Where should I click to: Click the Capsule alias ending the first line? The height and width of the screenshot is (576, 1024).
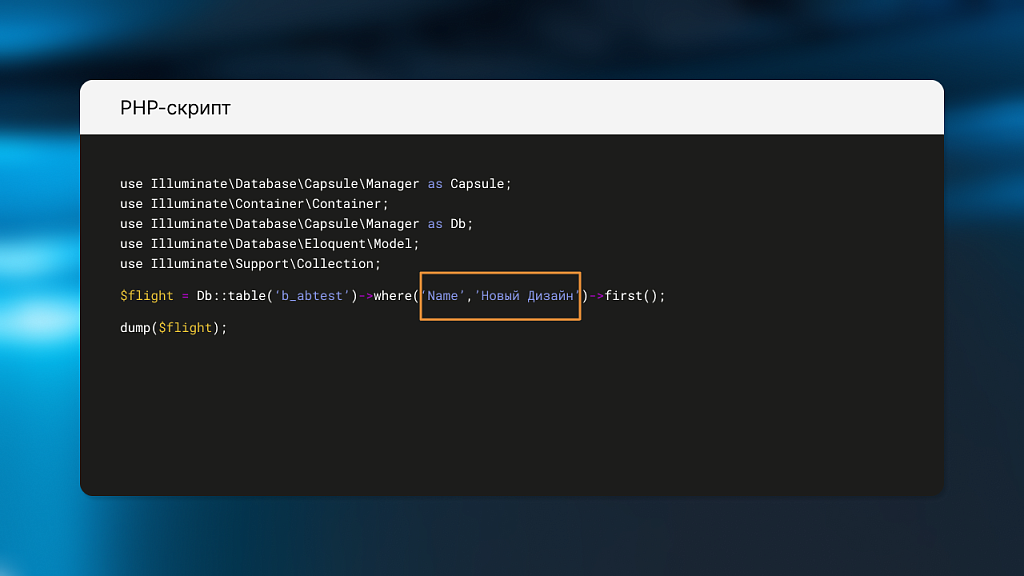(x=480, y=184)
